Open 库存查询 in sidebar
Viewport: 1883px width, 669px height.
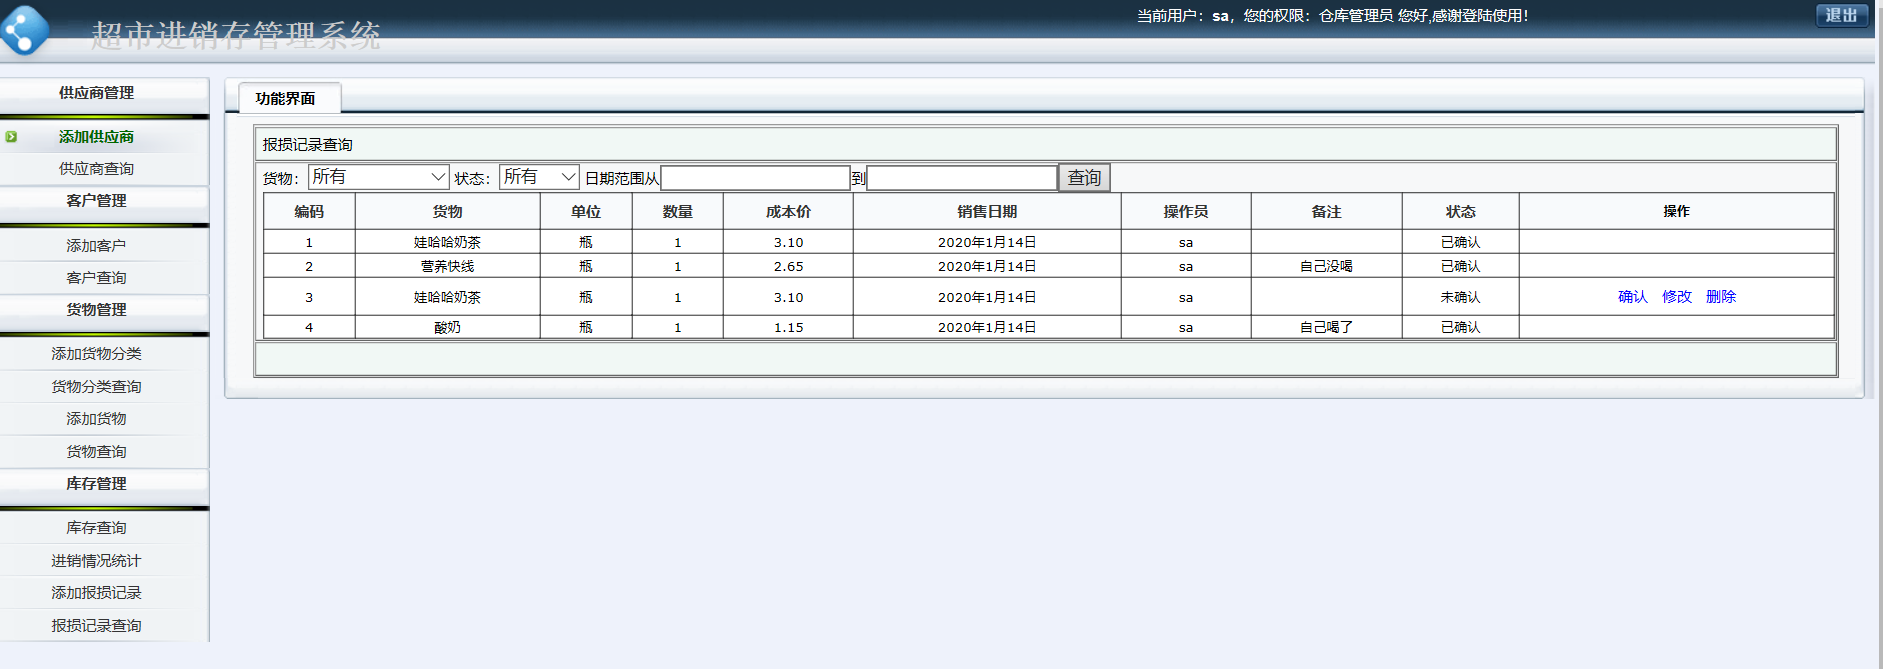tap(96, 528)
